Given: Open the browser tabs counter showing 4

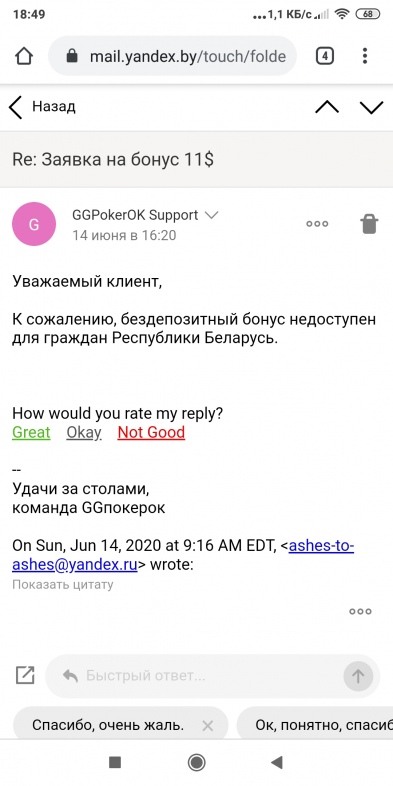Looking at the screenshot, I should coord(325,56).
